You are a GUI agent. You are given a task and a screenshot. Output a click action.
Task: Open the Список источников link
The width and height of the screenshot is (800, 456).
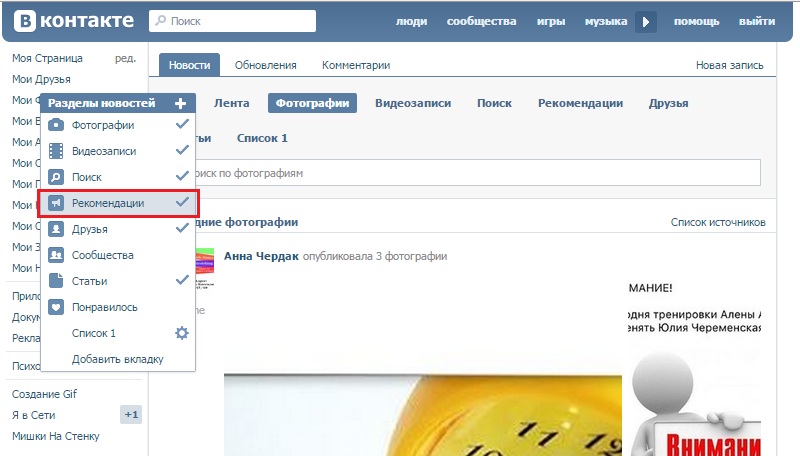(x=718, y=222)
